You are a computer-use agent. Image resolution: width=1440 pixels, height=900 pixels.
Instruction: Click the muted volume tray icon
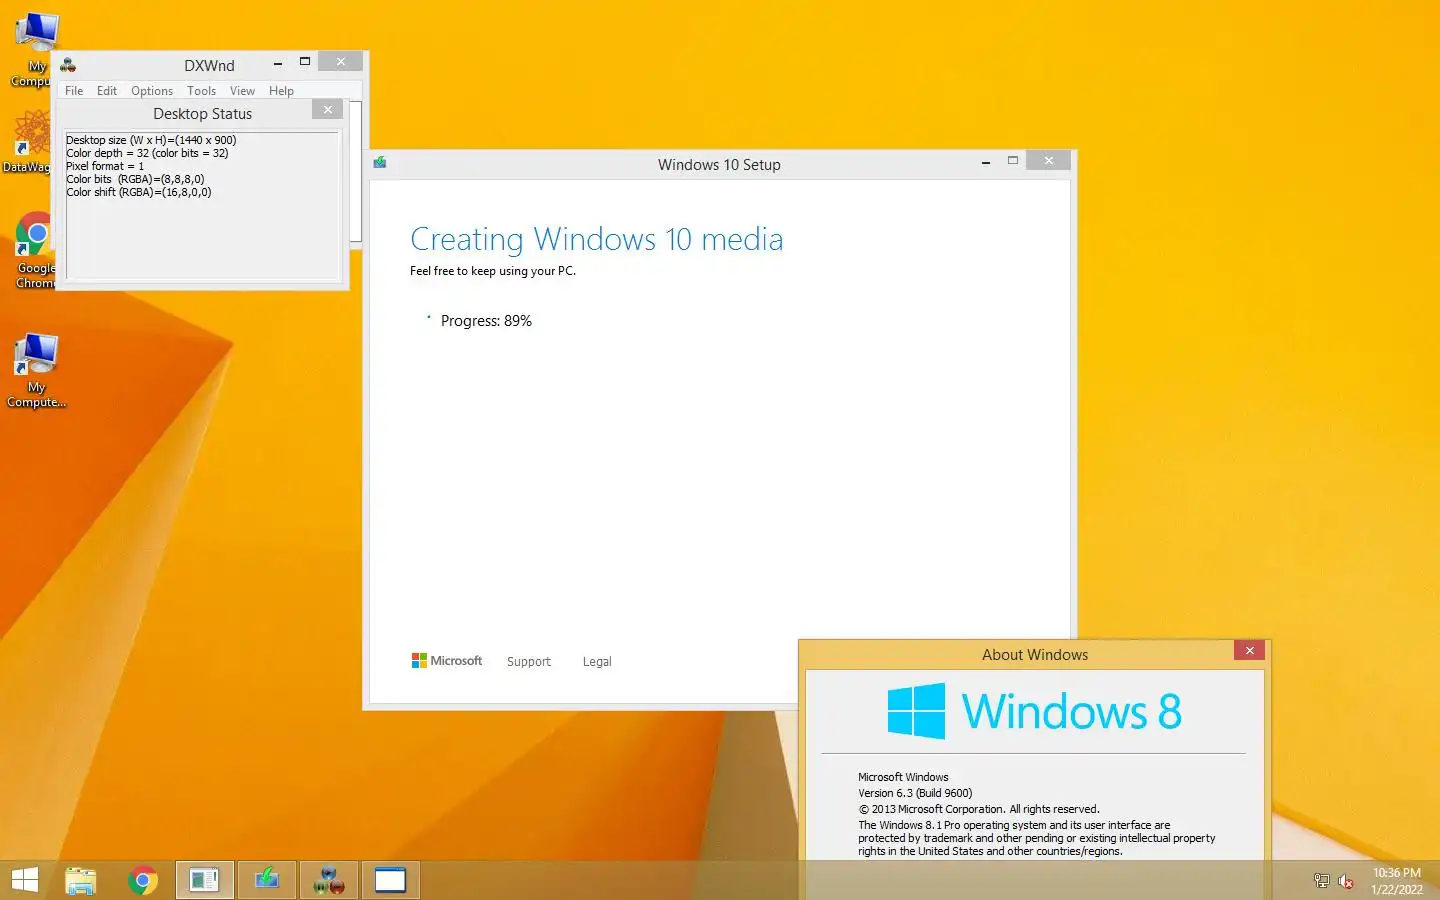(x=1346, y=881)
